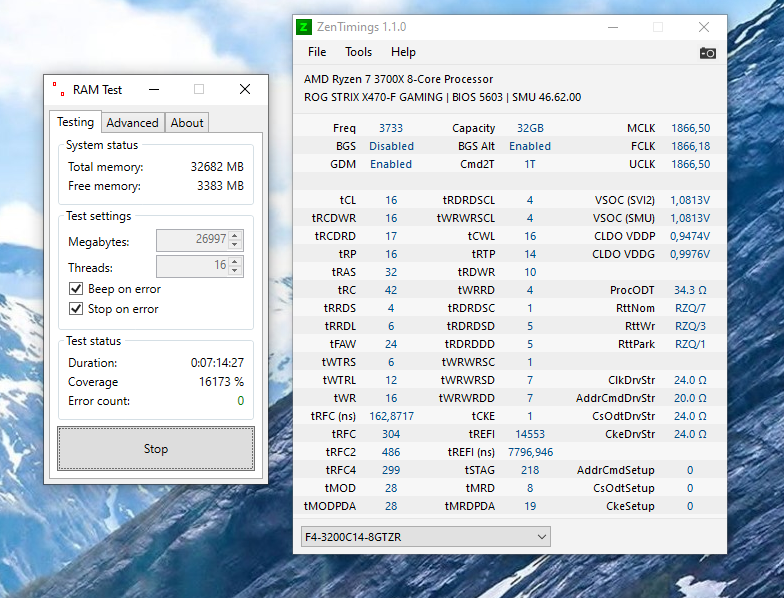Open the F4-3200C14-8GTZR module dropdown
The height and width of the screenshot is (598, 784).
426,536
